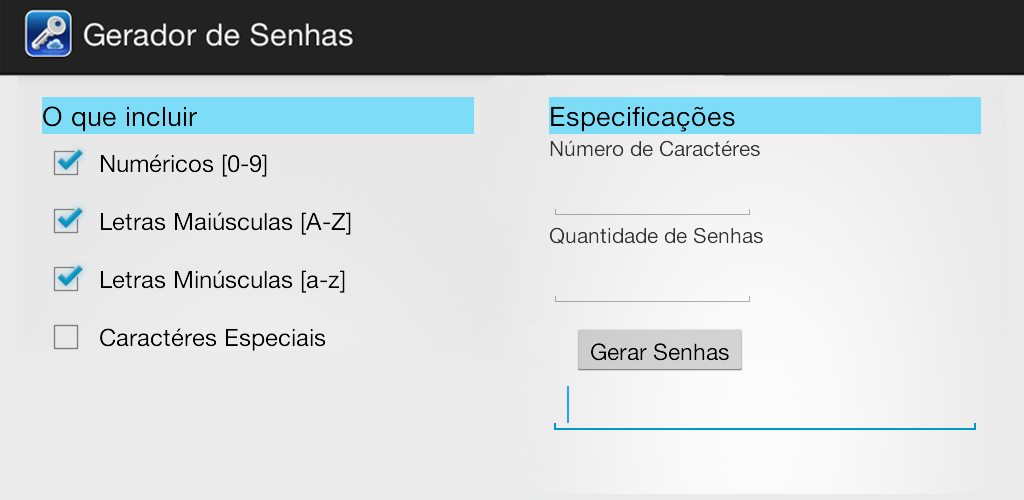Viewport: 1024px width, 500px height.
Task: Uncheck the Numéricos [0-9] checkbox
Action: (x=67, y=163)
